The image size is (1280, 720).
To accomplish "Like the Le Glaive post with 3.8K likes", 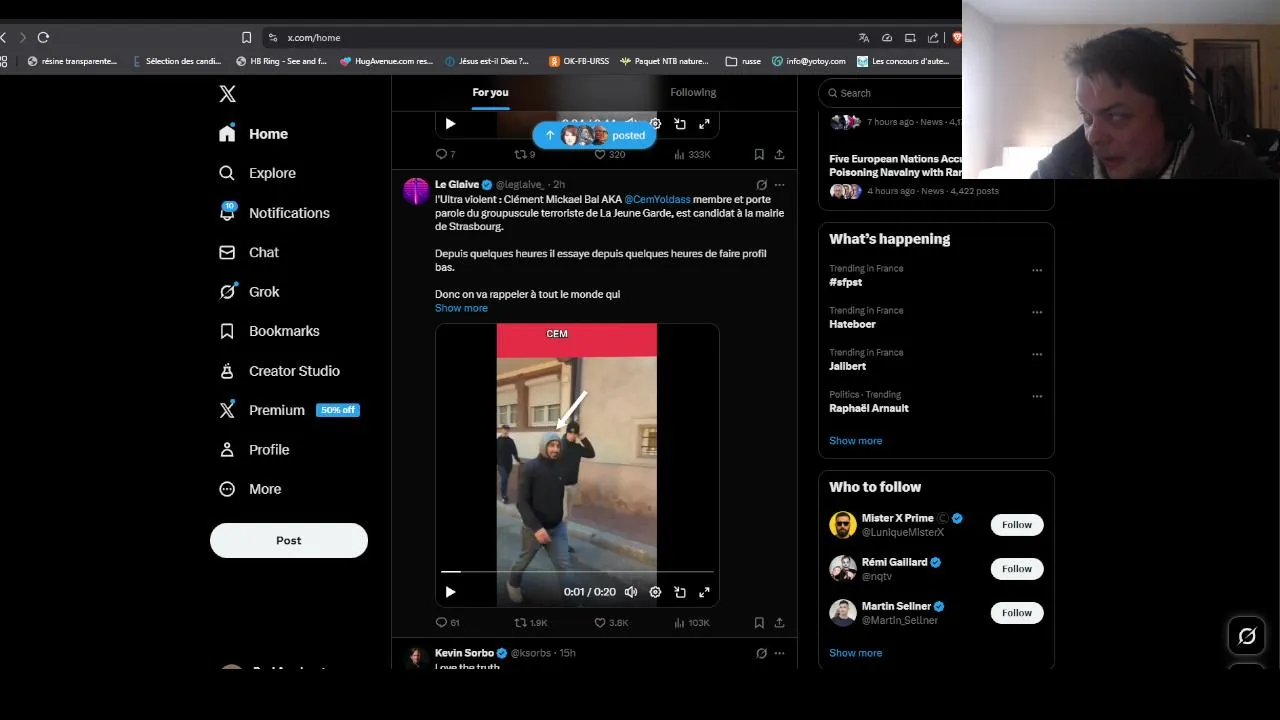I will 611,622.
